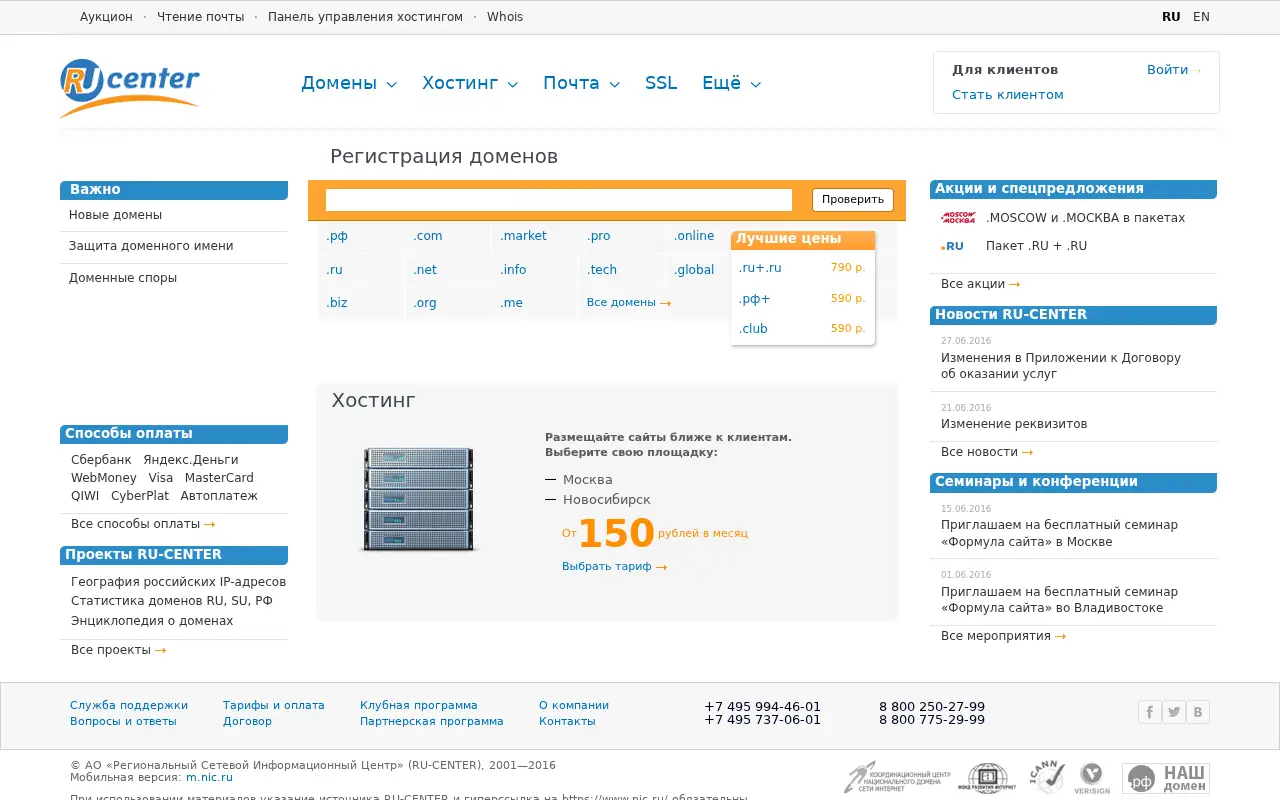
Task: Open the Стать клиентом link
Action: pyautogui.click(x=1008, y=95)
